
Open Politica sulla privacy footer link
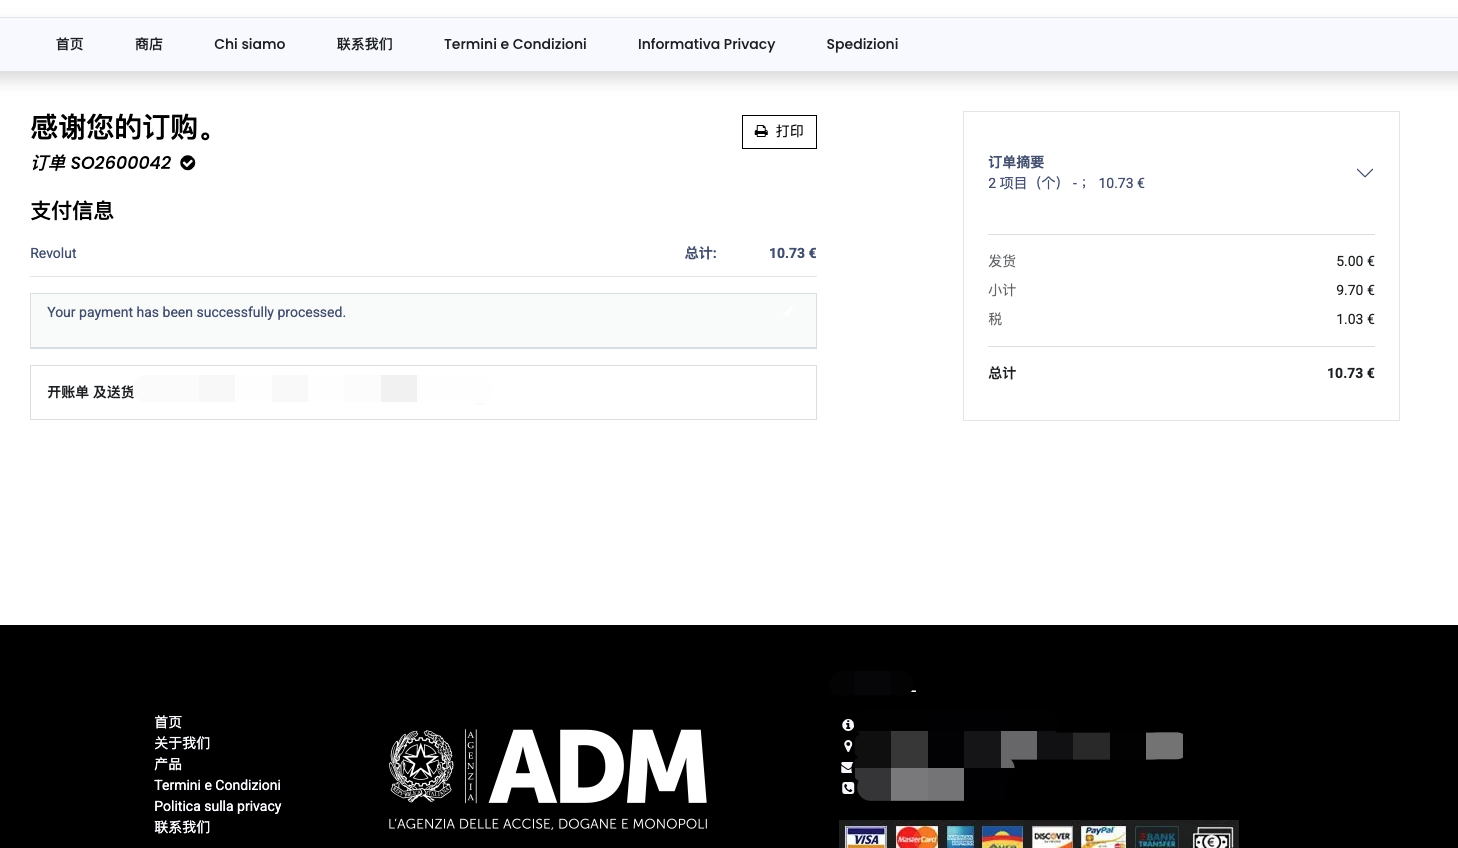coord(217,806)
